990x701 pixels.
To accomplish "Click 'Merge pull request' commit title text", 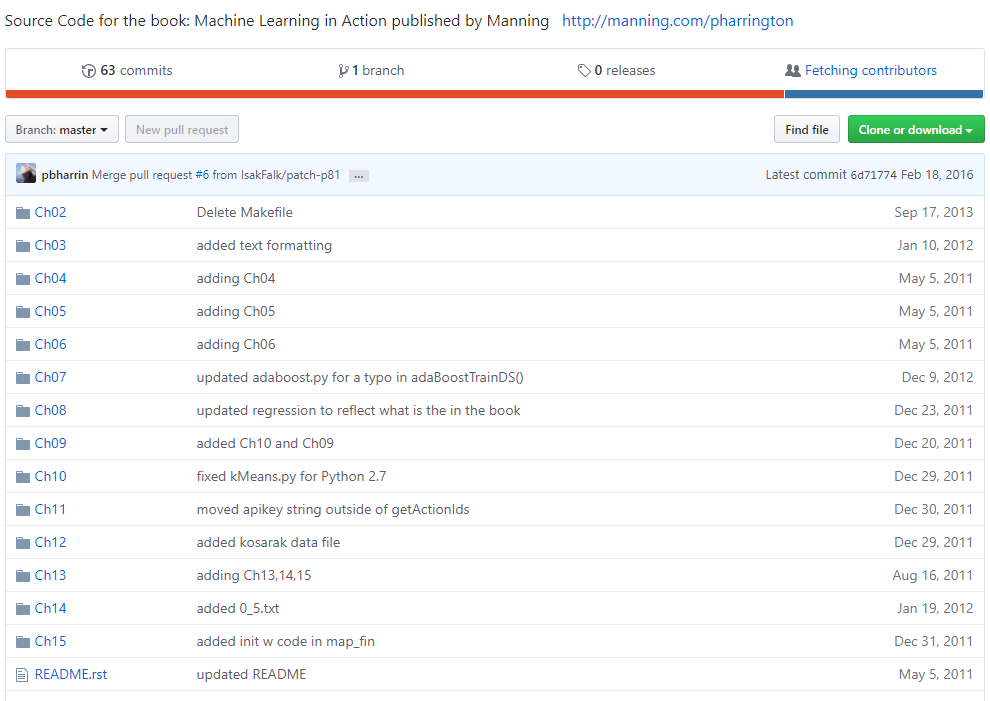I will coord(142,175).
